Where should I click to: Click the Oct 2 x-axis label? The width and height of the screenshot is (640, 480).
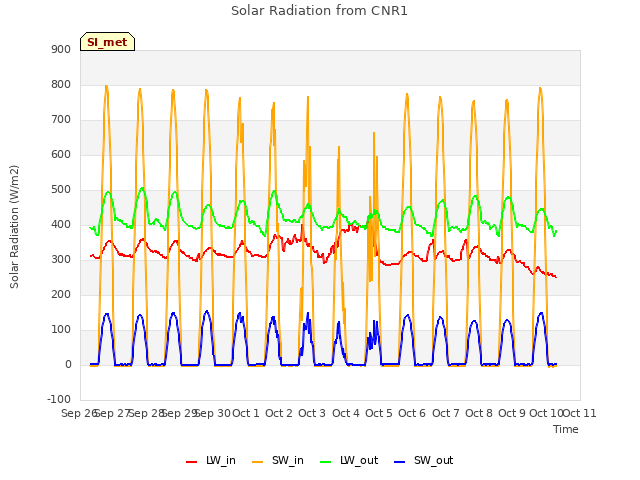279,413
